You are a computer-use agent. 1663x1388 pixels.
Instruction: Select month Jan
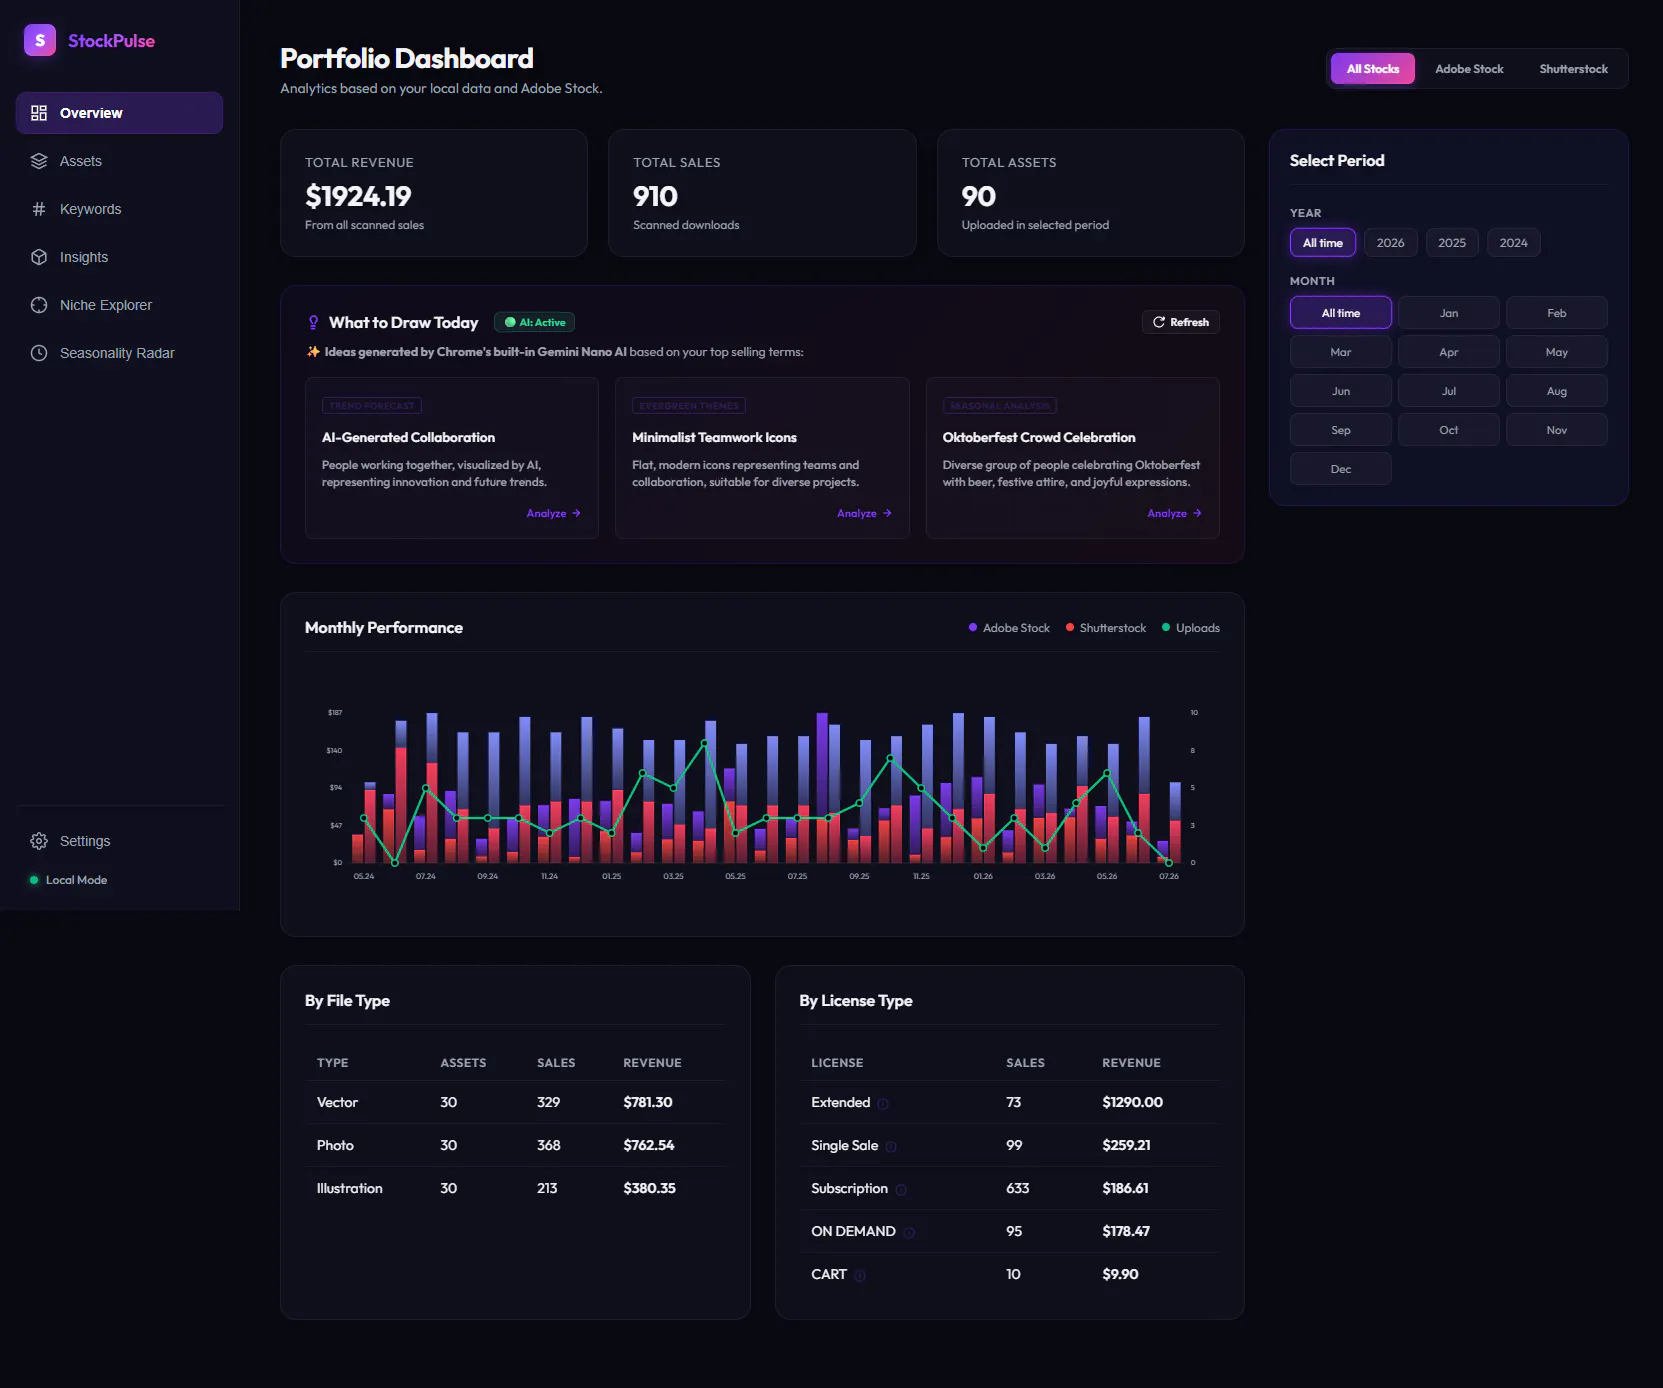pyautogui.click(x=1448, y=313)
